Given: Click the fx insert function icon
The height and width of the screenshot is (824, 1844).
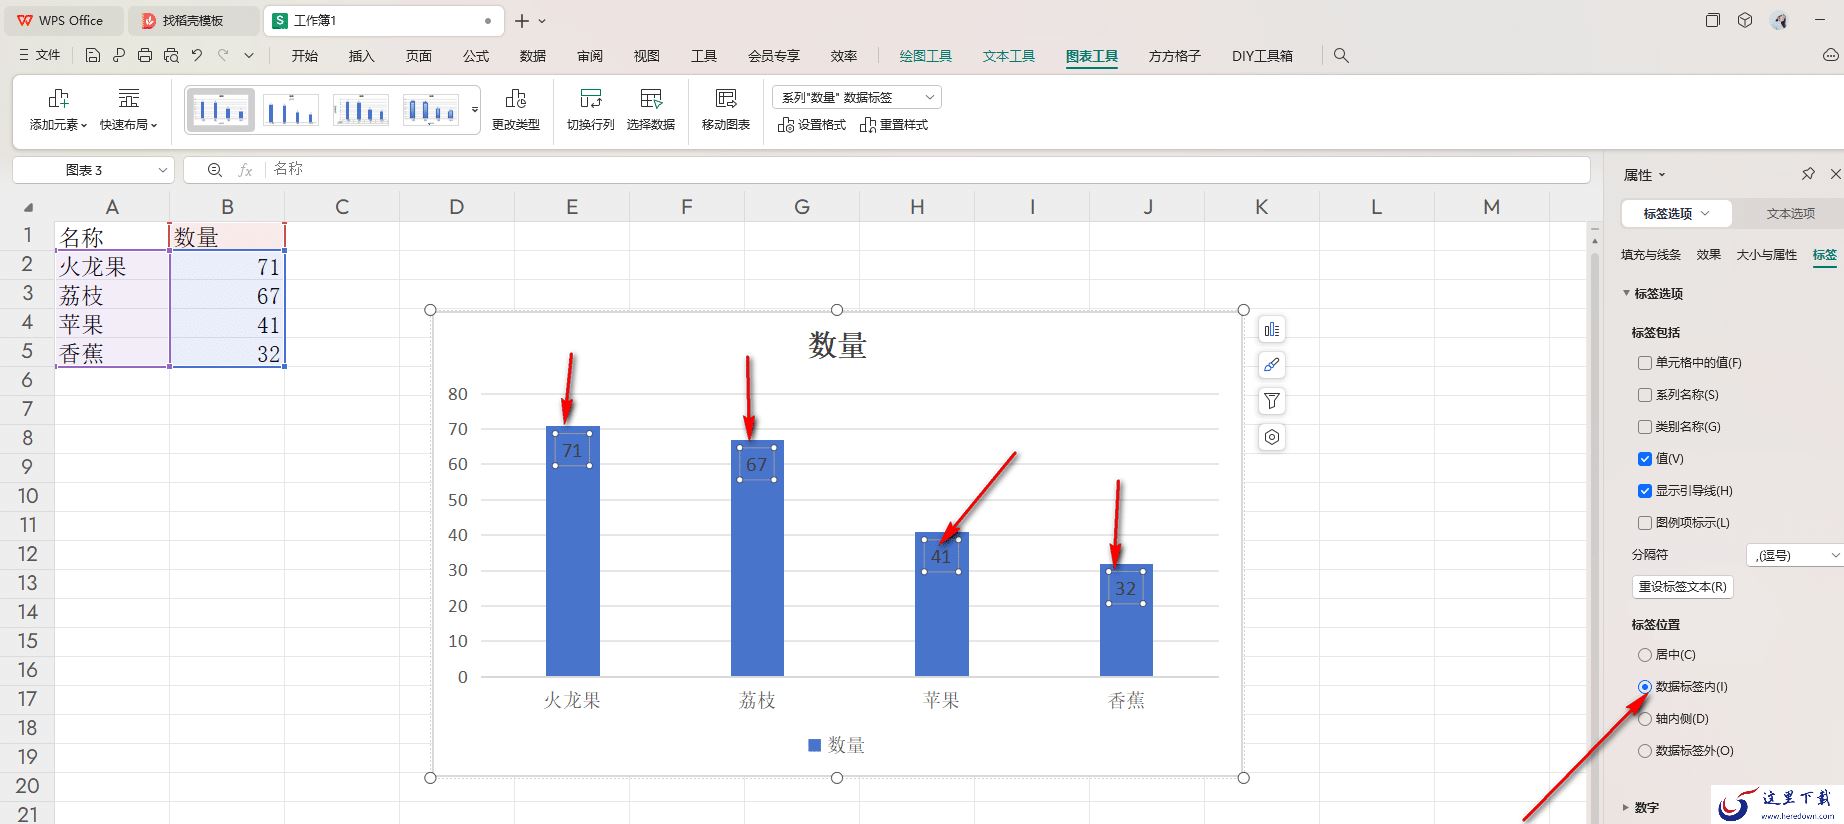Looking at the screenshot, I should click(x=245, y=170).
